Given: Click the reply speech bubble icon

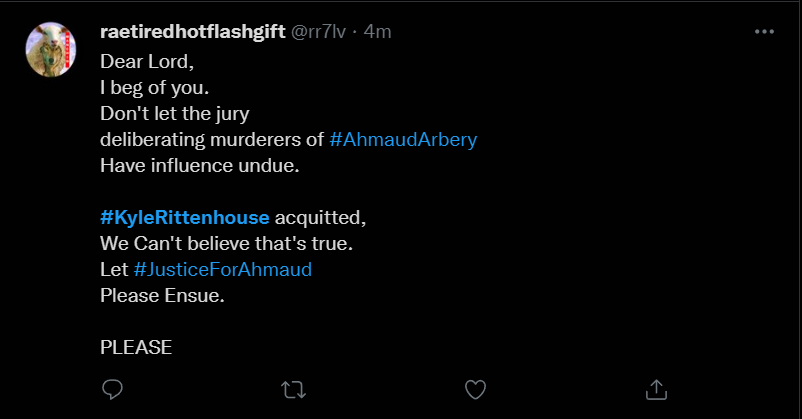Looking at the screenshot, I should (113, 388).
